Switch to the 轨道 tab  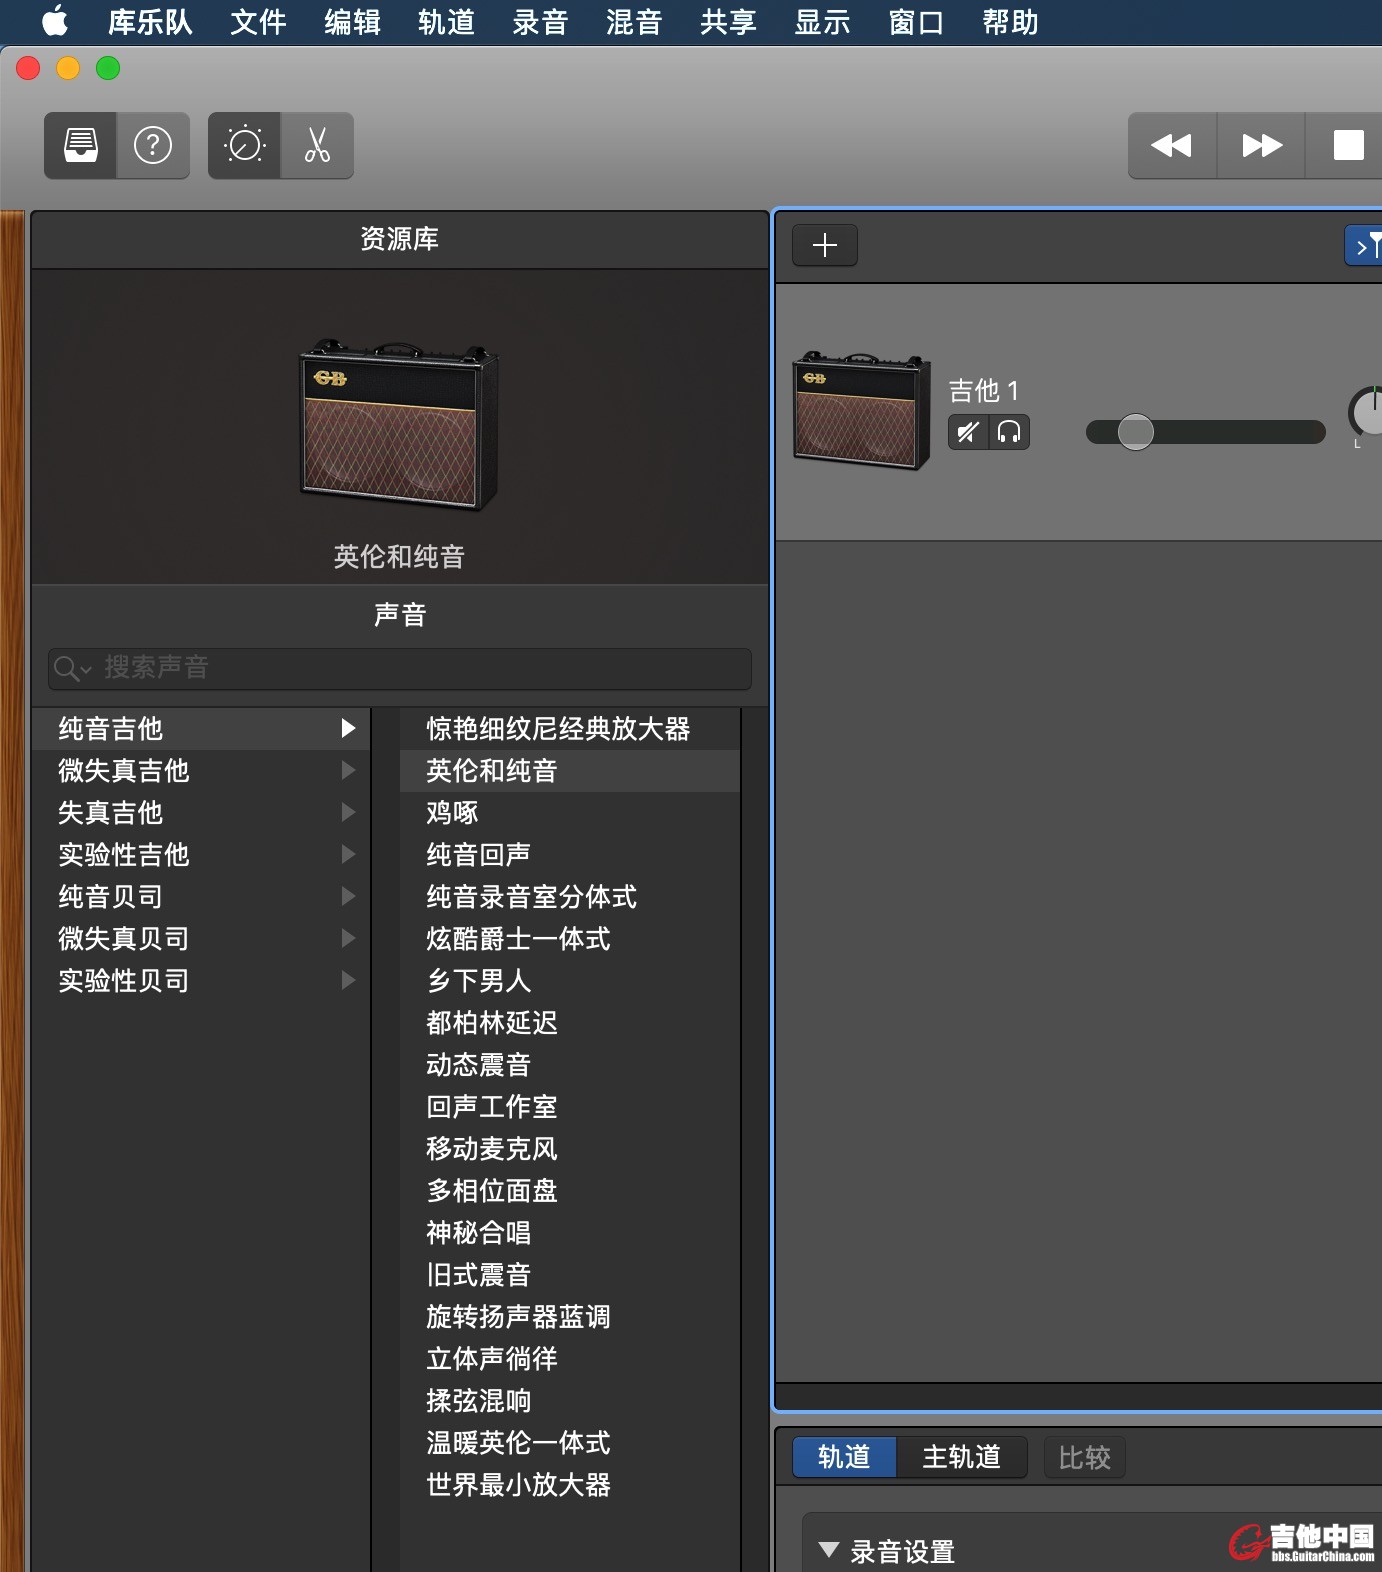844,1457
